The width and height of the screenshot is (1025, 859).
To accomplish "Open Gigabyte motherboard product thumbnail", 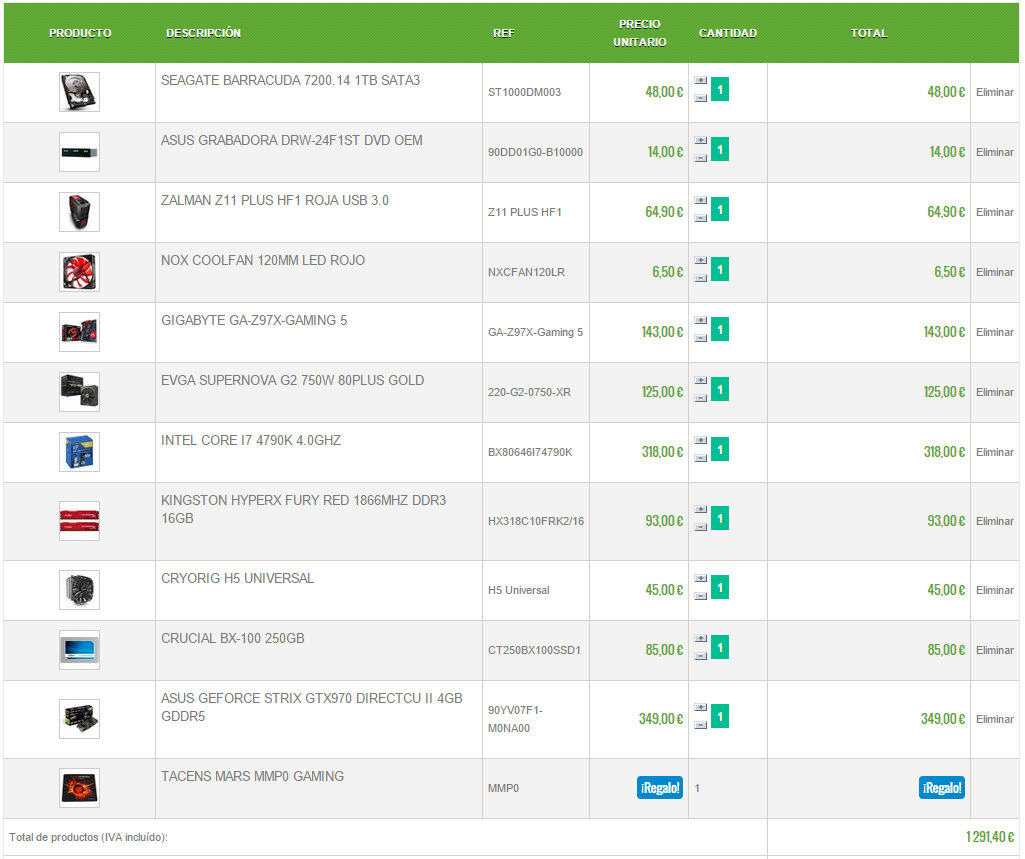I will [79, 333].
